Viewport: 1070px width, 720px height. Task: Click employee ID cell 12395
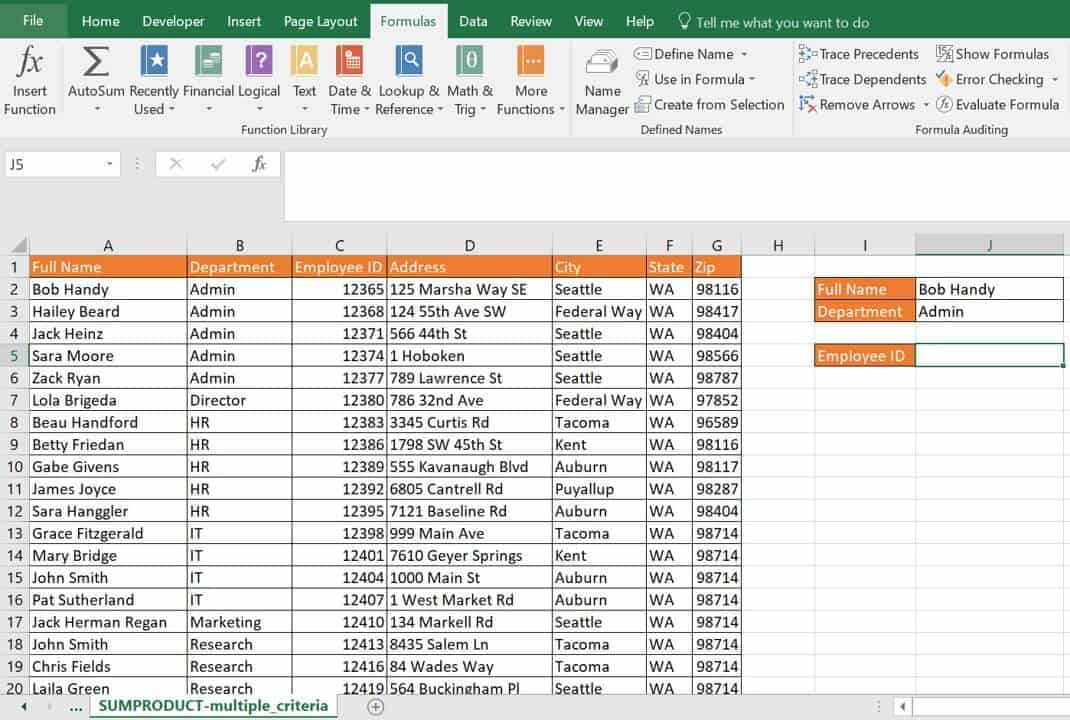[339, 511]
